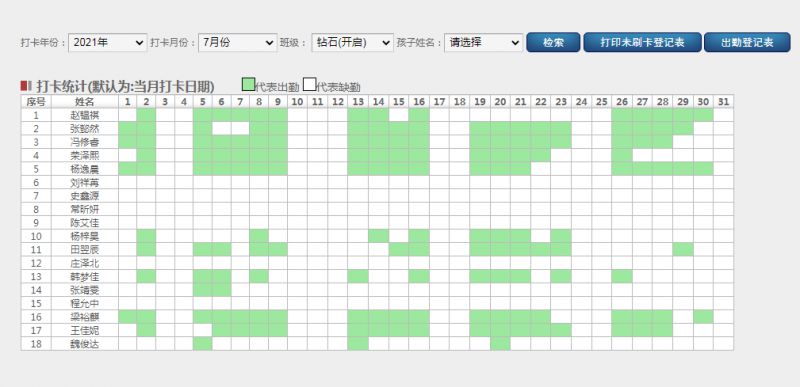Viewport: 800px width, 387px height.
Task: Click the white 代表缺勤 legend swatch
Action: [310, 85]
